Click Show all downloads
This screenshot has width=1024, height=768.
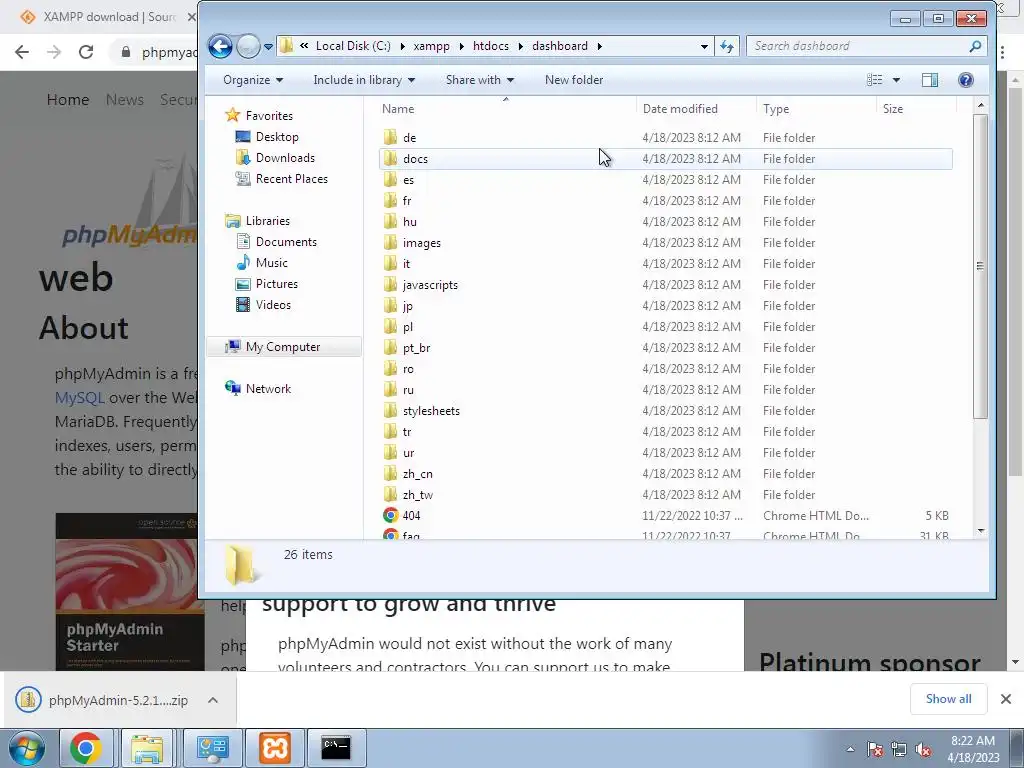coord(948,699)
